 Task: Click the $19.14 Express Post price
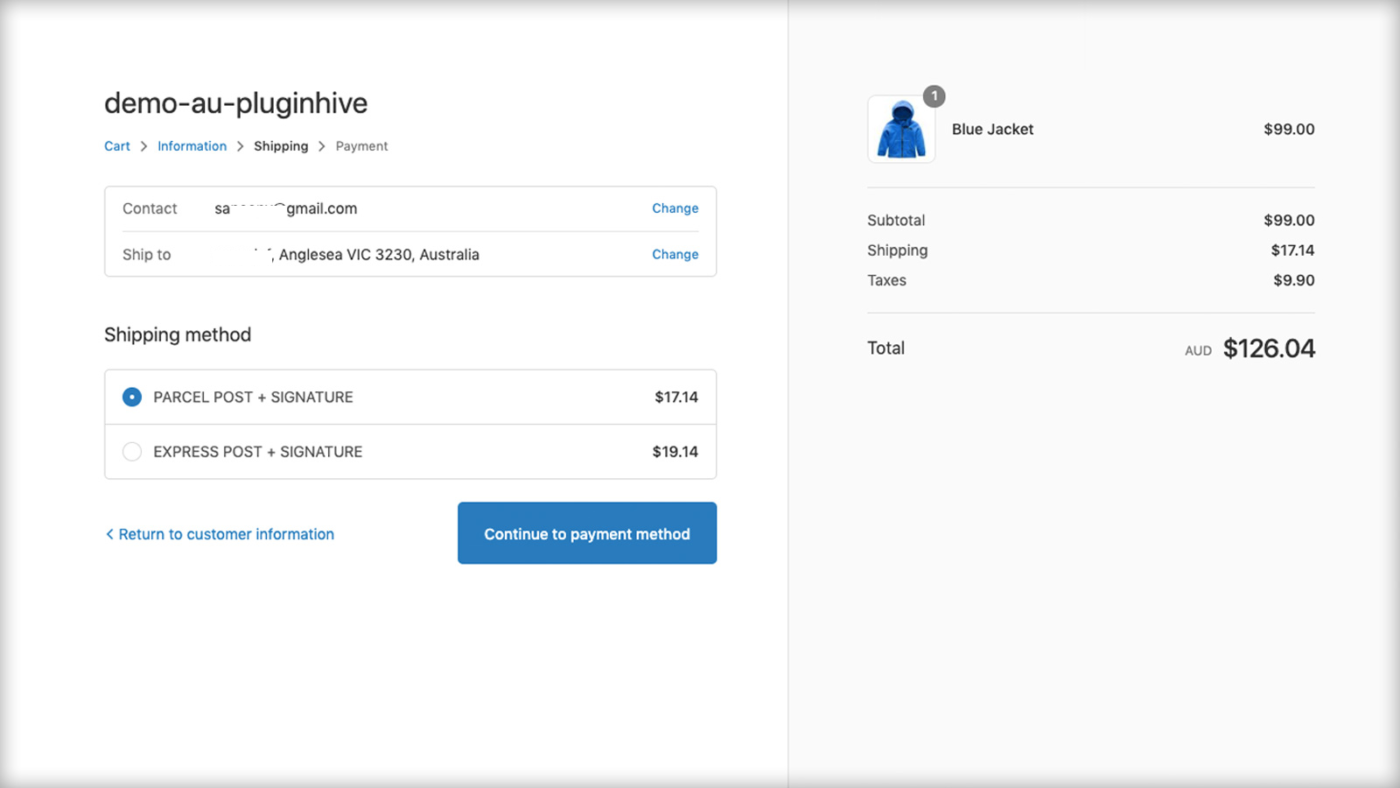click(x=676, y=452)
